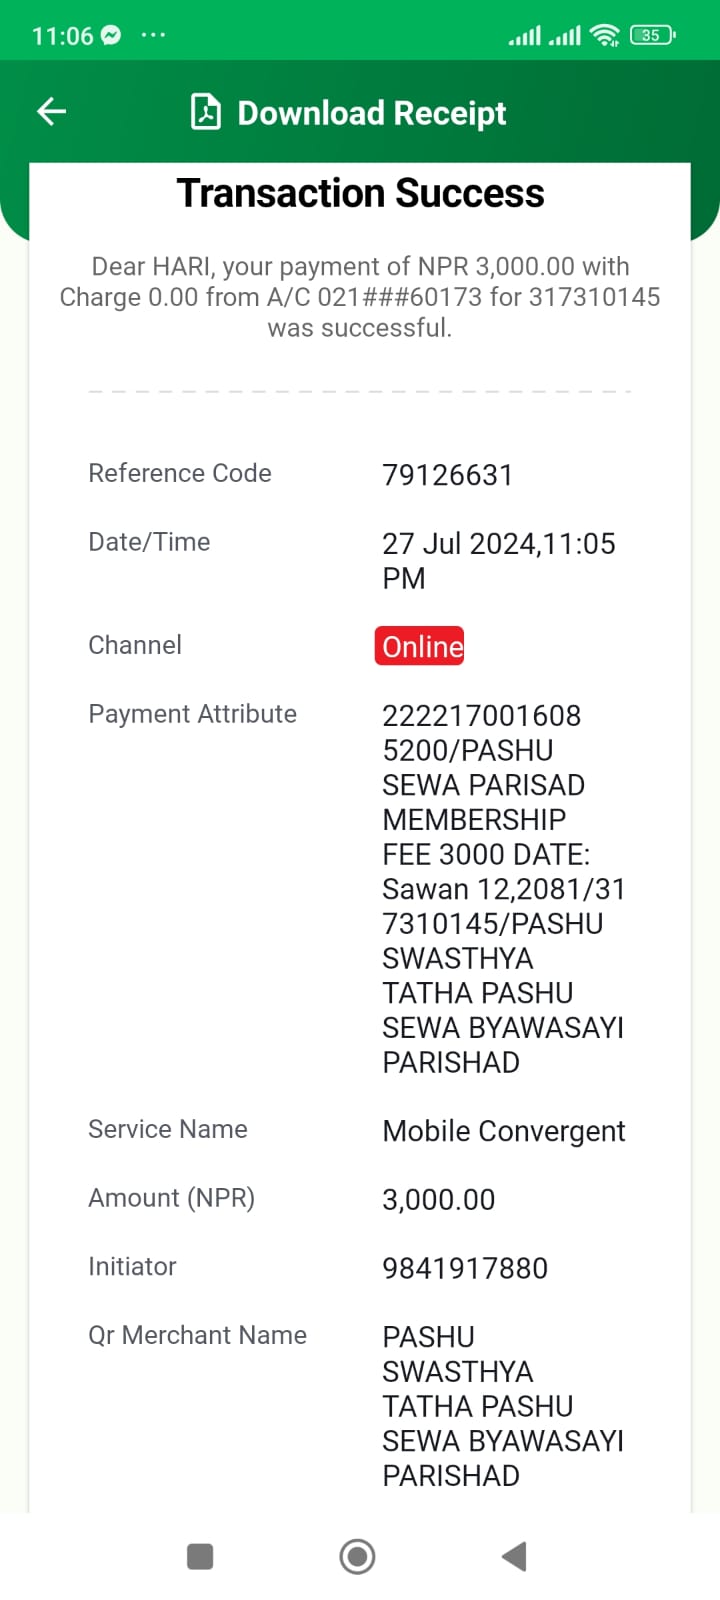This screenshot has width=720, height=1600.
Task: Tap the red Online channel badge
Action: [420, 646]
